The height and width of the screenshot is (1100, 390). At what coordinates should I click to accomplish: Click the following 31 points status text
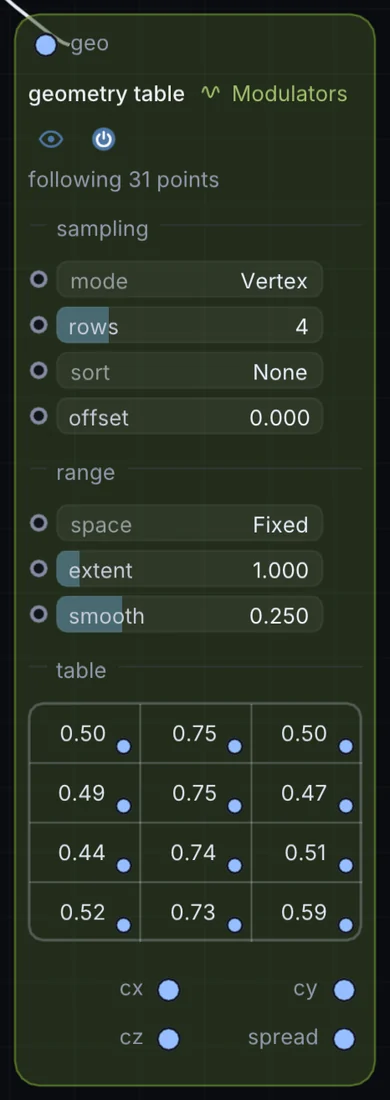point(123,180)
